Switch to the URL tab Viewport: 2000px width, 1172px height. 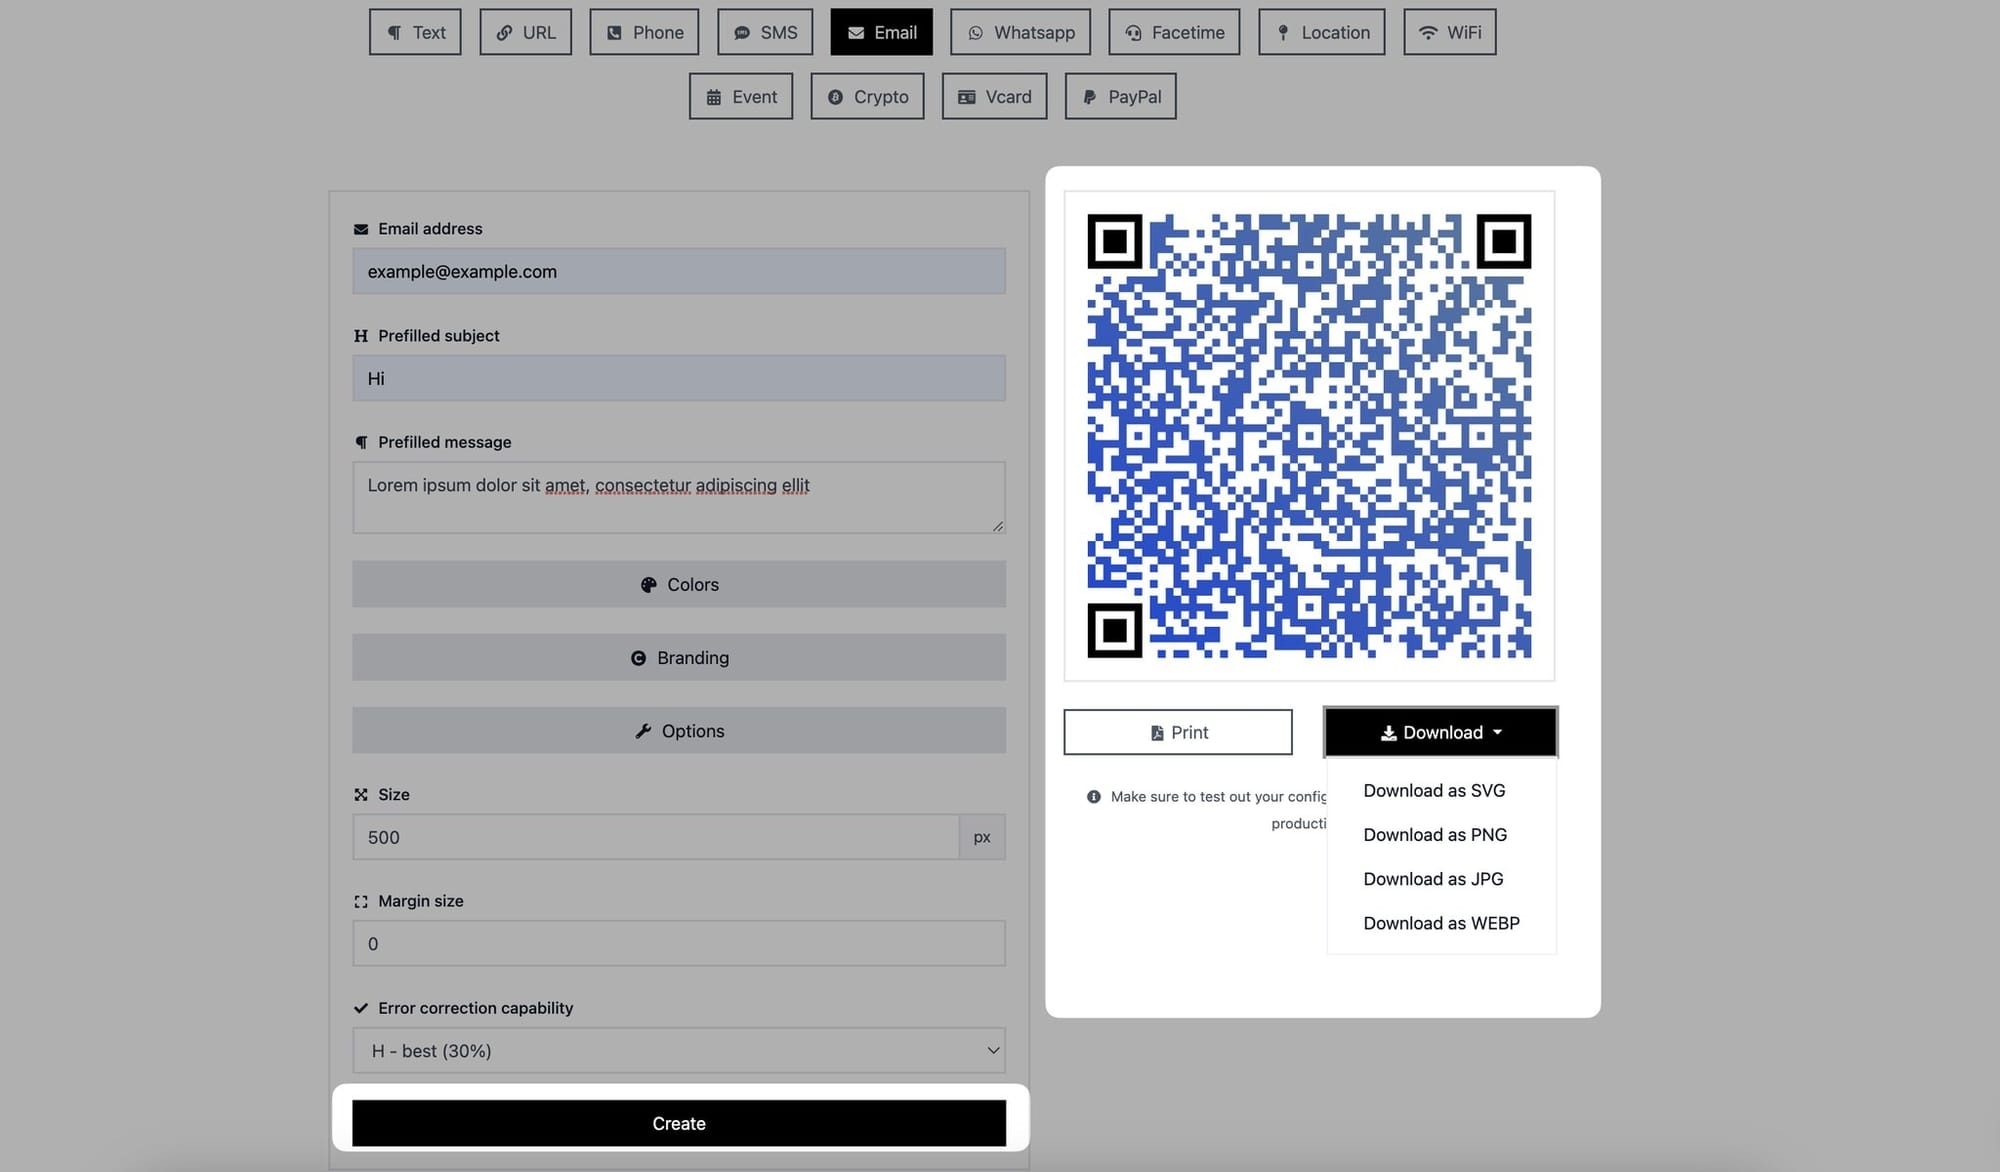[x=524, y=32]
